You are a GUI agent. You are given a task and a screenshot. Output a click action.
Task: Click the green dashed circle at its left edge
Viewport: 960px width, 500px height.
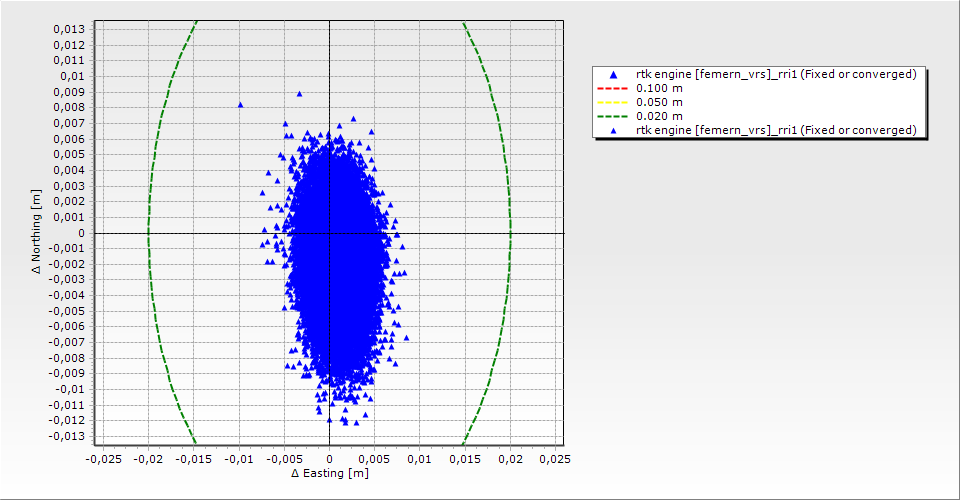coord(148,233)
